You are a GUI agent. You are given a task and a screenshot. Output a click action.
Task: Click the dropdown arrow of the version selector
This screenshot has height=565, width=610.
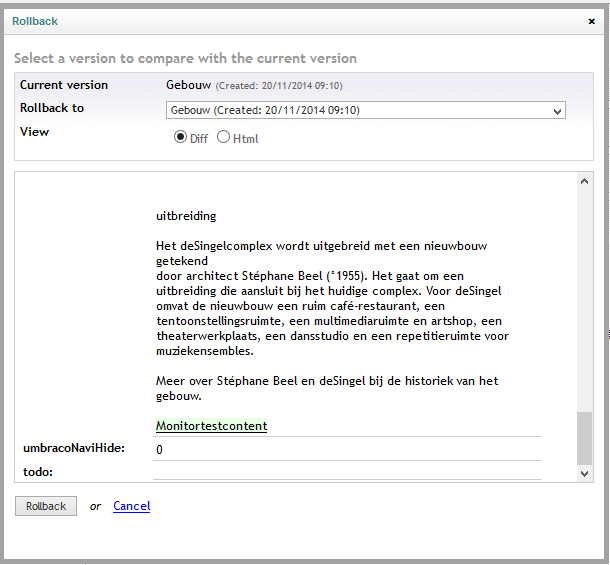click(x=557, y=112)
